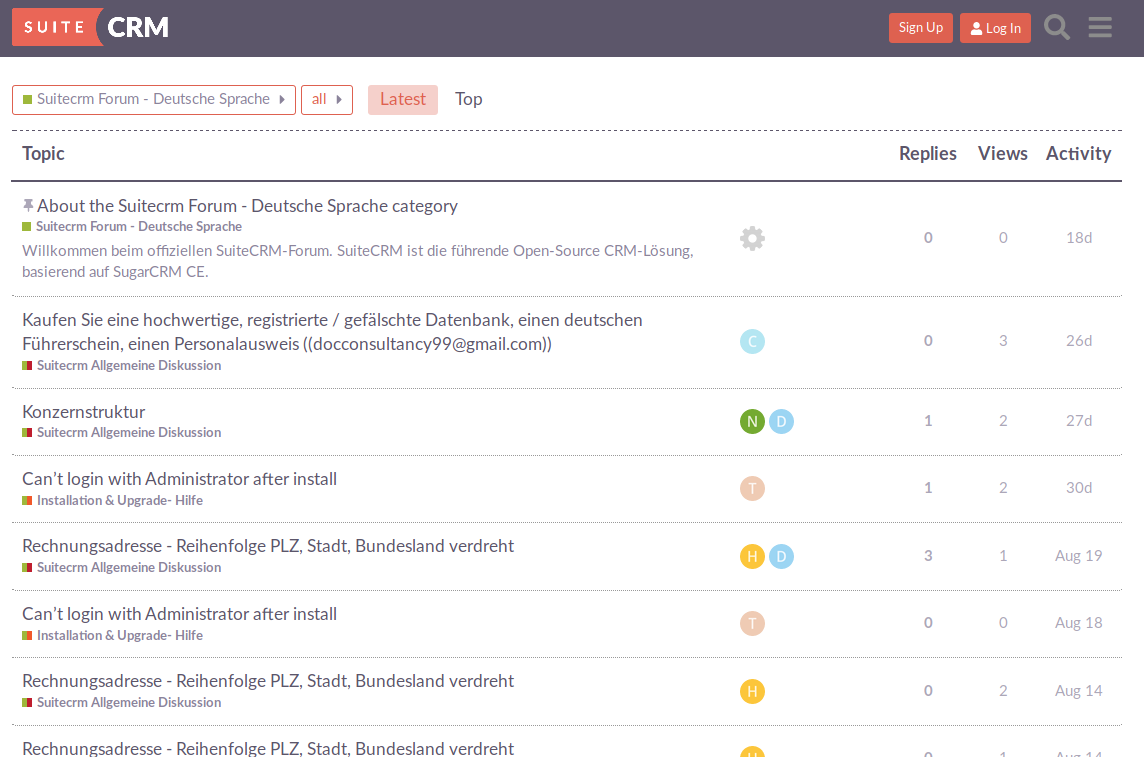Sort topics by the Activity column header
1144x757 pixels.
(1078, 153)
